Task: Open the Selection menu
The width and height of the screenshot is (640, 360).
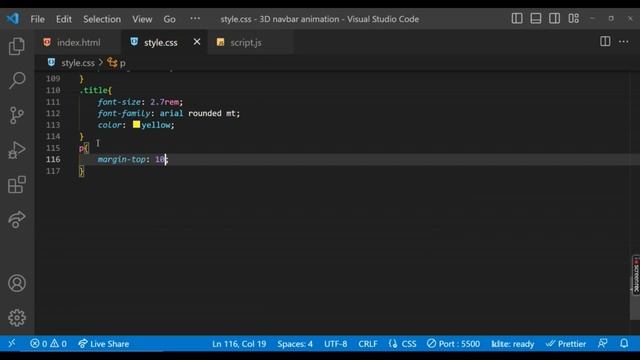Action: point(102,19)
